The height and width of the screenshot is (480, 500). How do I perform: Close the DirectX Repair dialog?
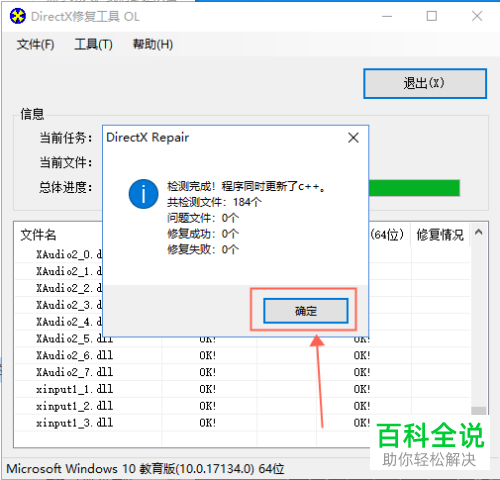pyautogui.click(x=353, y=137)
